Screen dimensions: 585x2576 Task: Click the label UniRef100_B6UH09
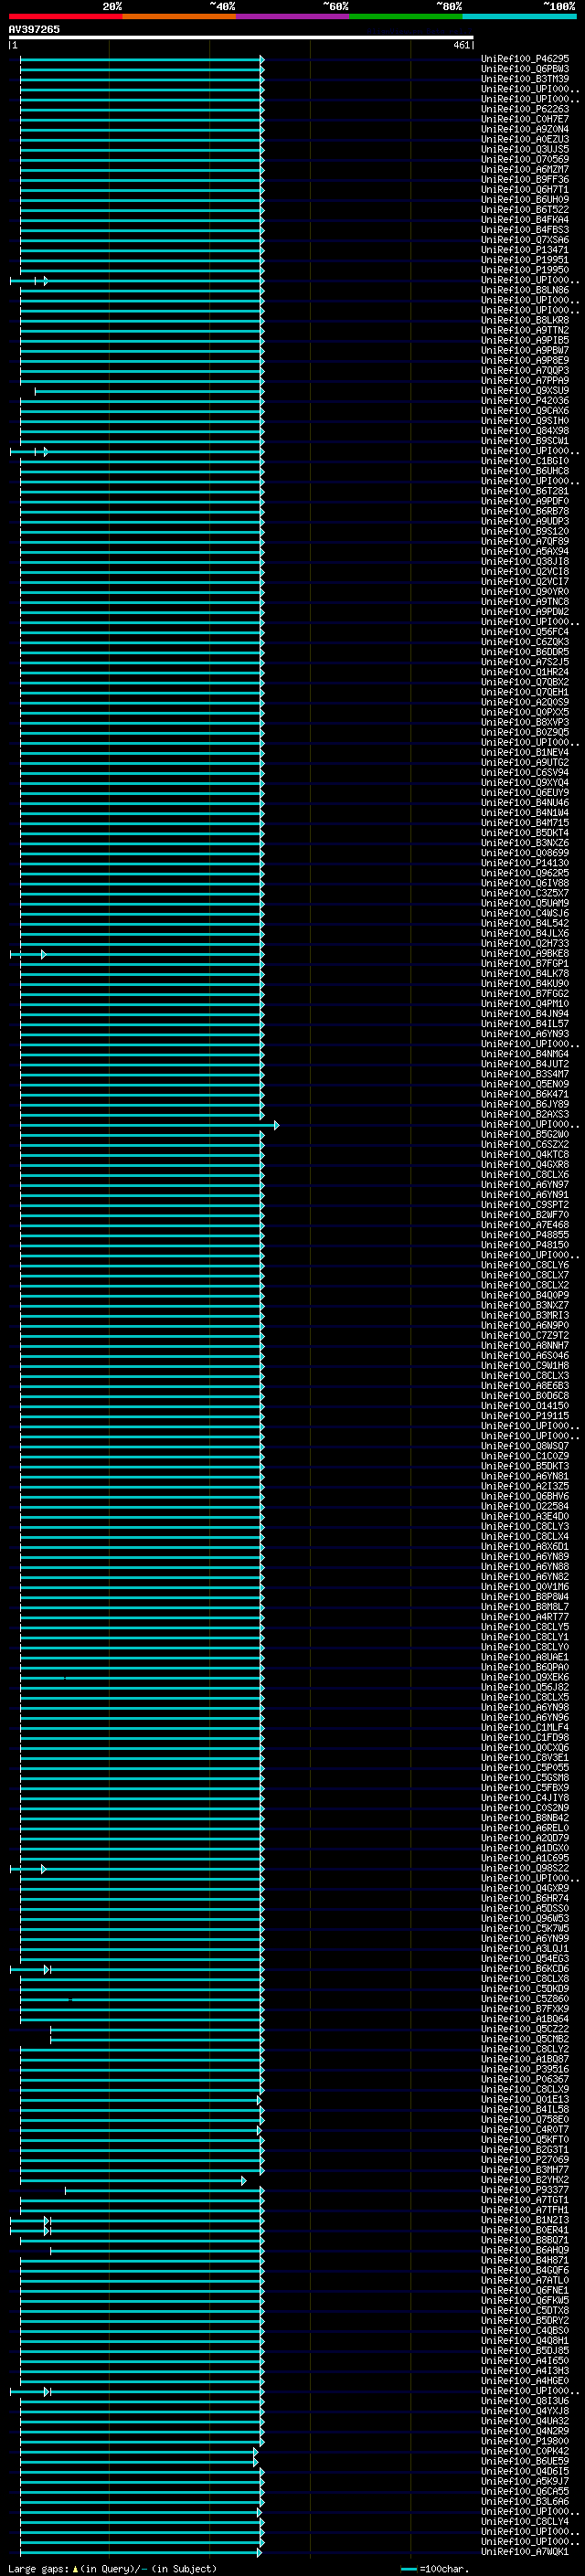pos(525,200)
